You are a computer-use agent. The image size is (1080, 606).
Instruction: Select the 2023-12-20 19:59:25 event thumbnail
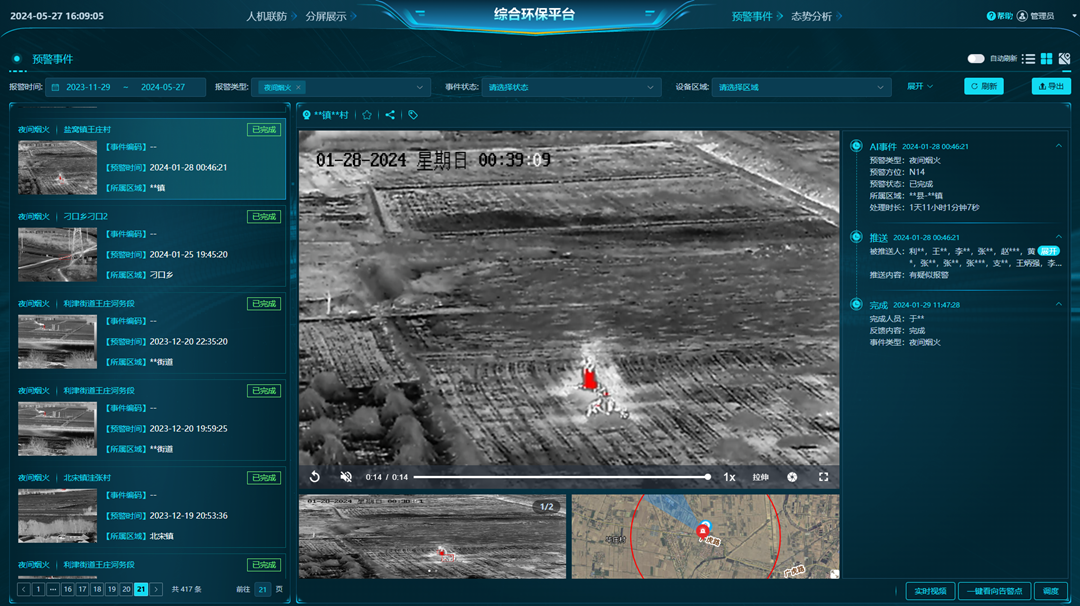point(57,428)
